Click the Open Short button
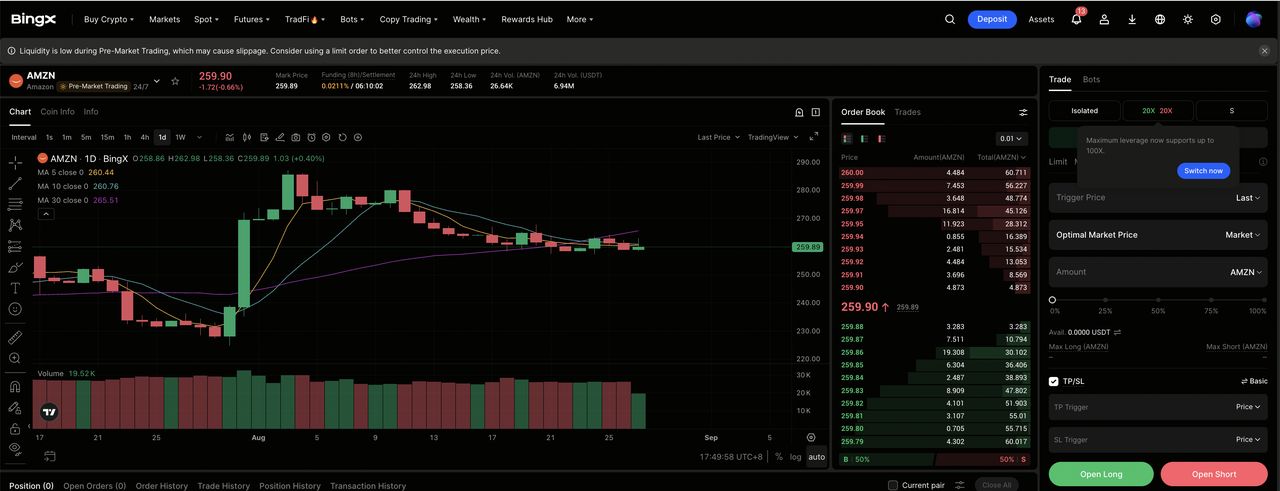This screenshot has height=491, width=1280. (1214, 474)
